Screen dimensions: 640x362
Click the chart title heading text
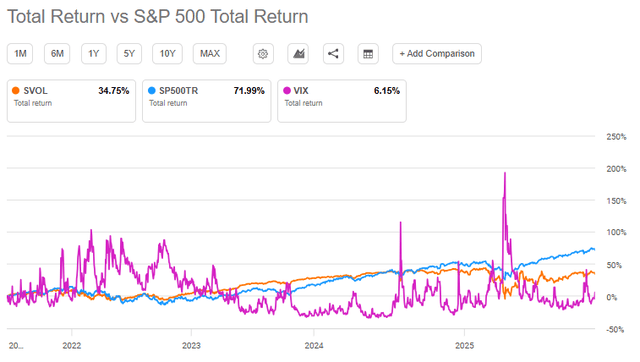pos(158,17)
